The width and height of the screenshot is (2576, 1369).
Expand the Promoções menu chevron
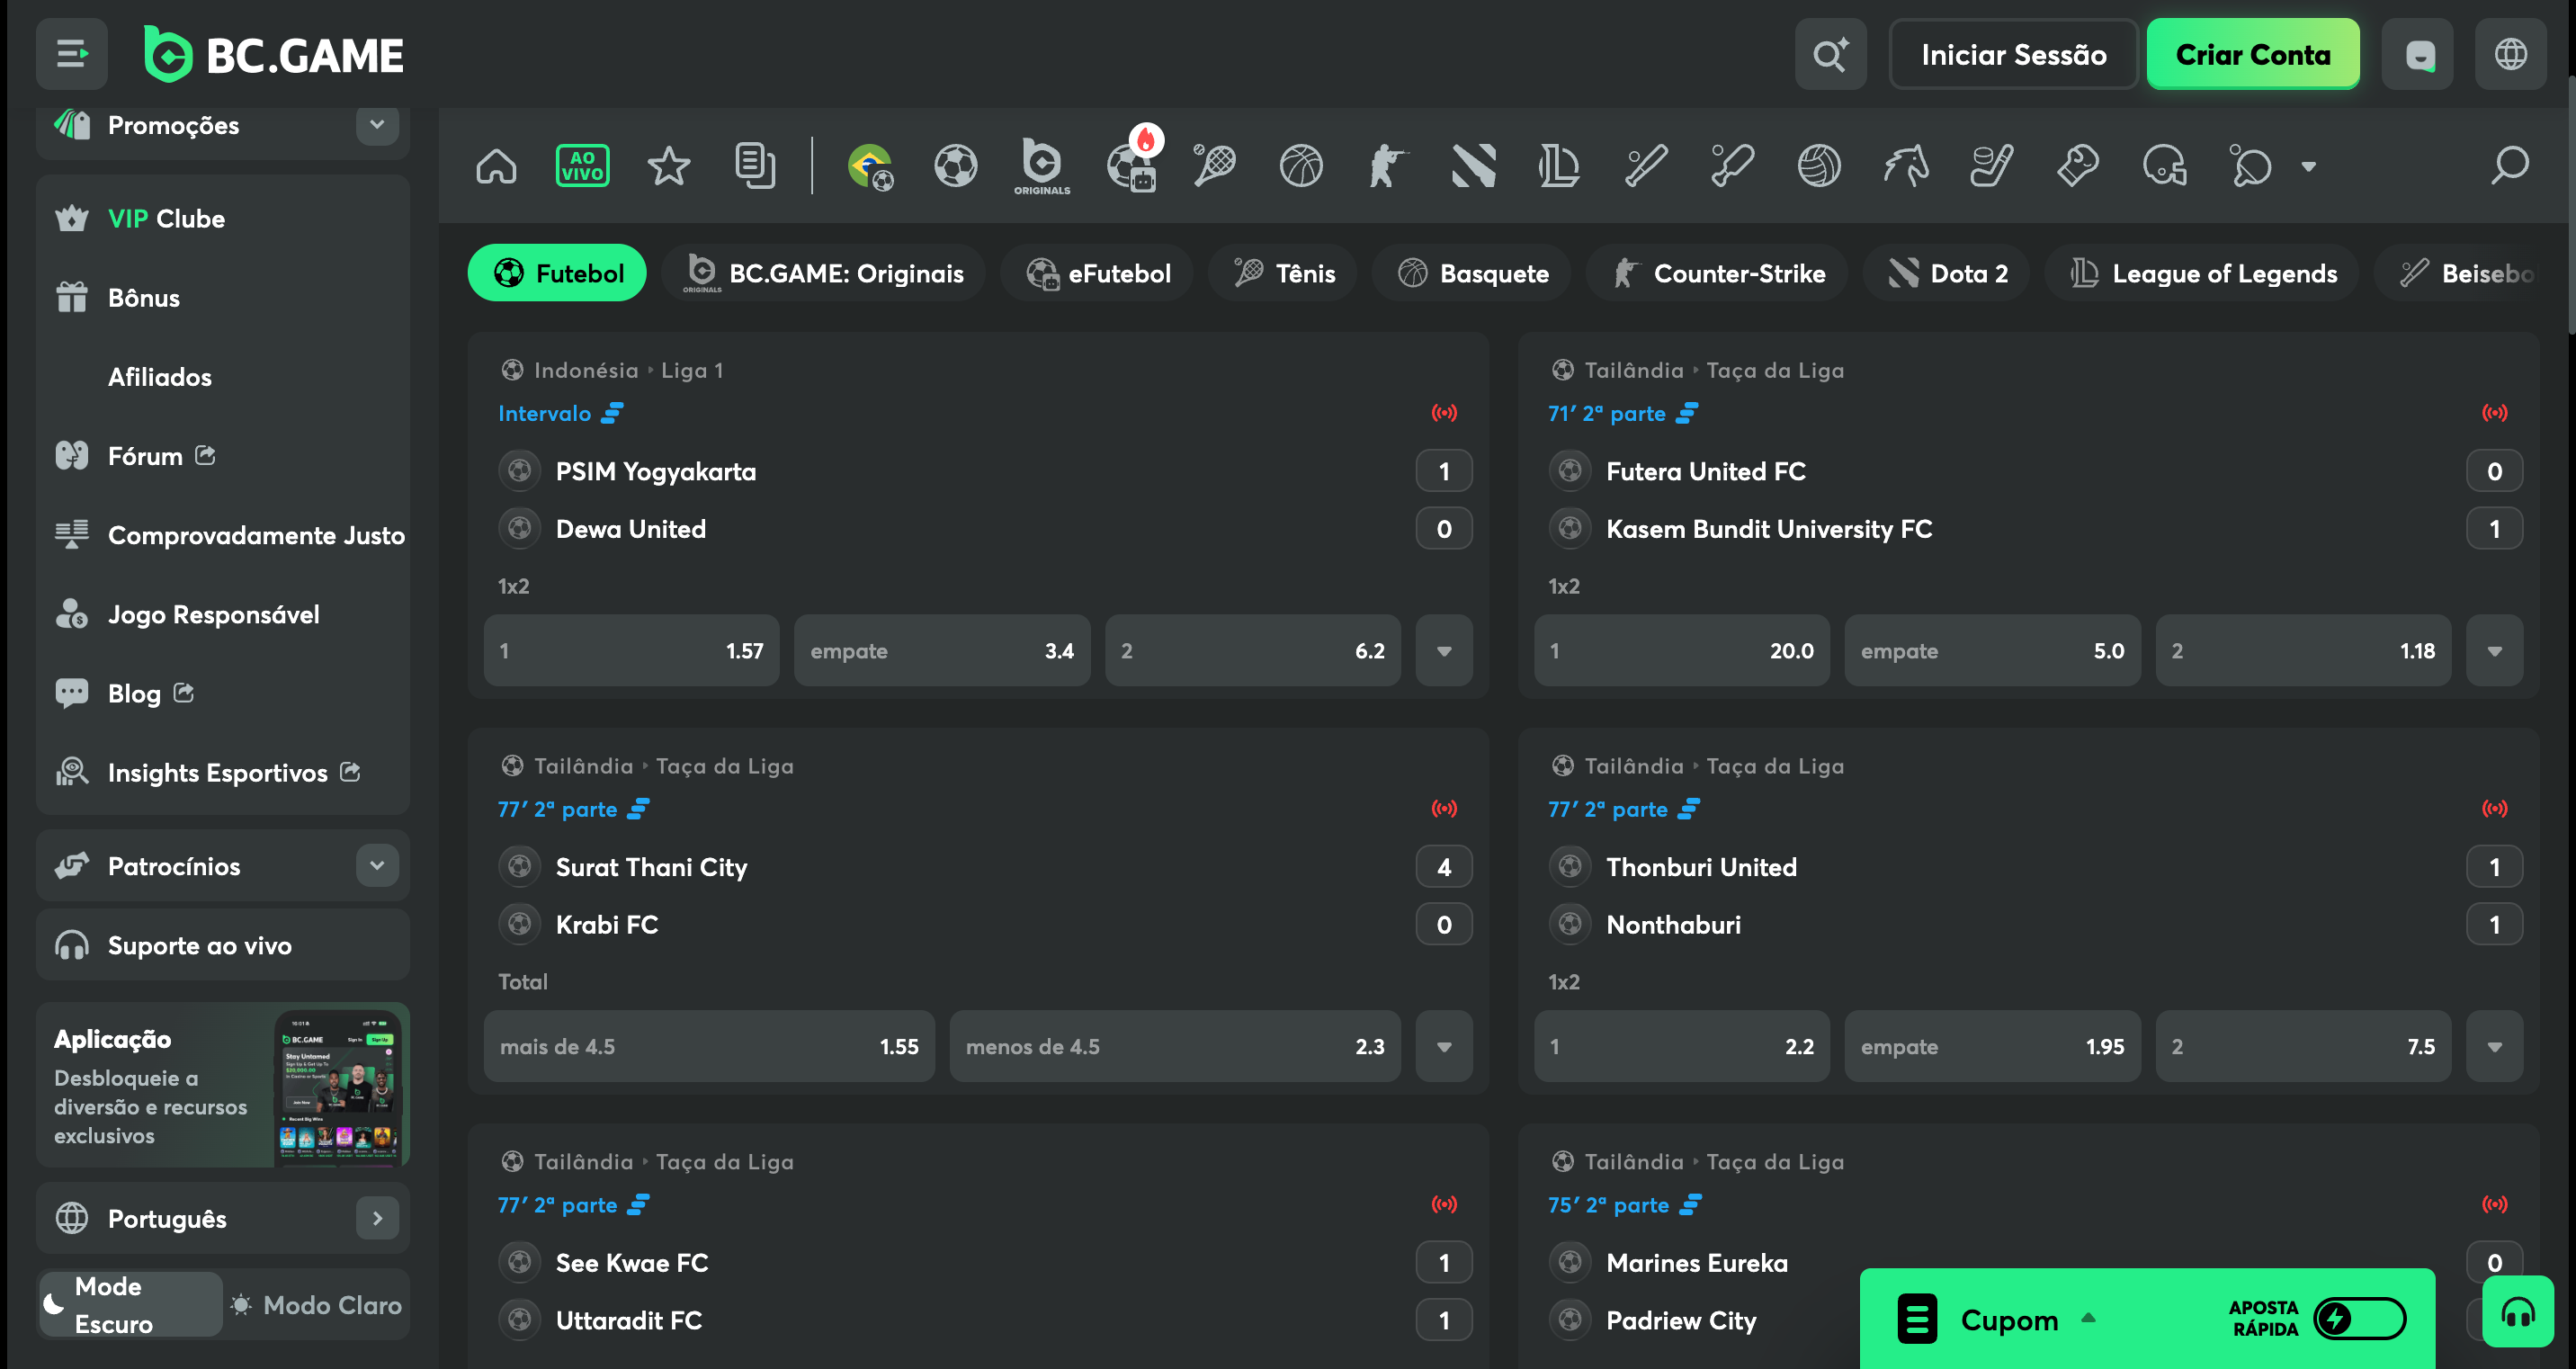point(377,125)
